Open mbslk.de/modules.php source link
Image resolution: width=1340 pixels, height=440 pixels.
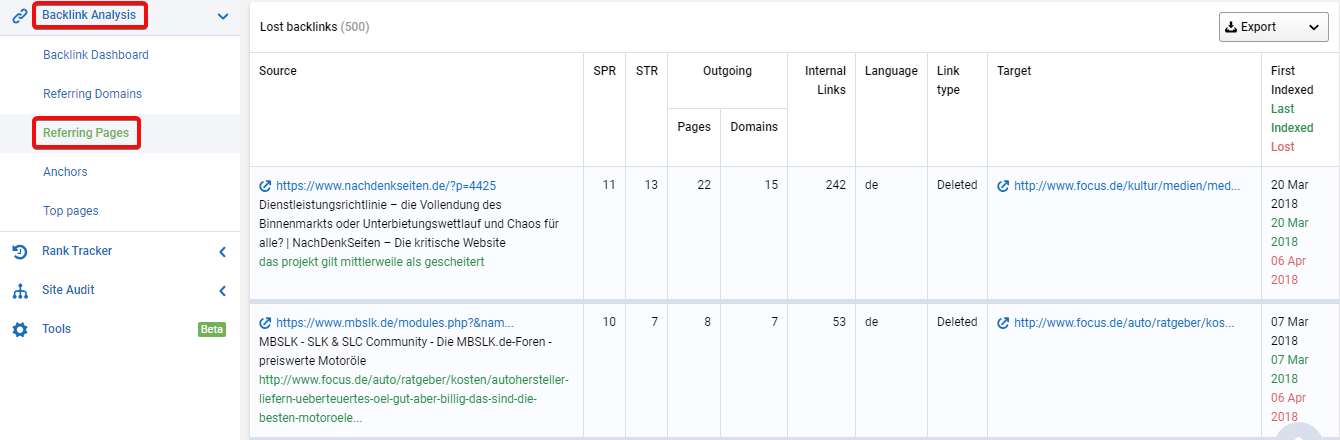(395, 322)
